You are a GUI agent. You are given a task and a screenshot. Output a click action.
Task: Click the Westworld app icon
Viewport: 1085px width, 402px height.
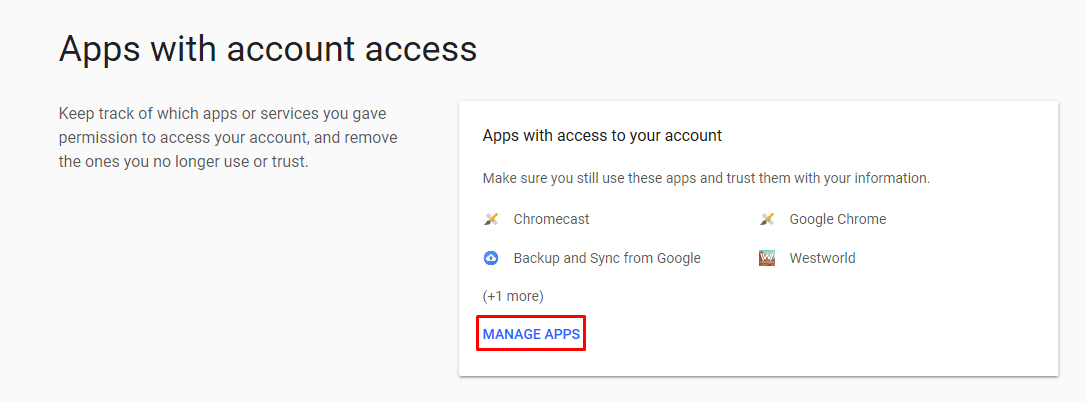coord(767,258)
